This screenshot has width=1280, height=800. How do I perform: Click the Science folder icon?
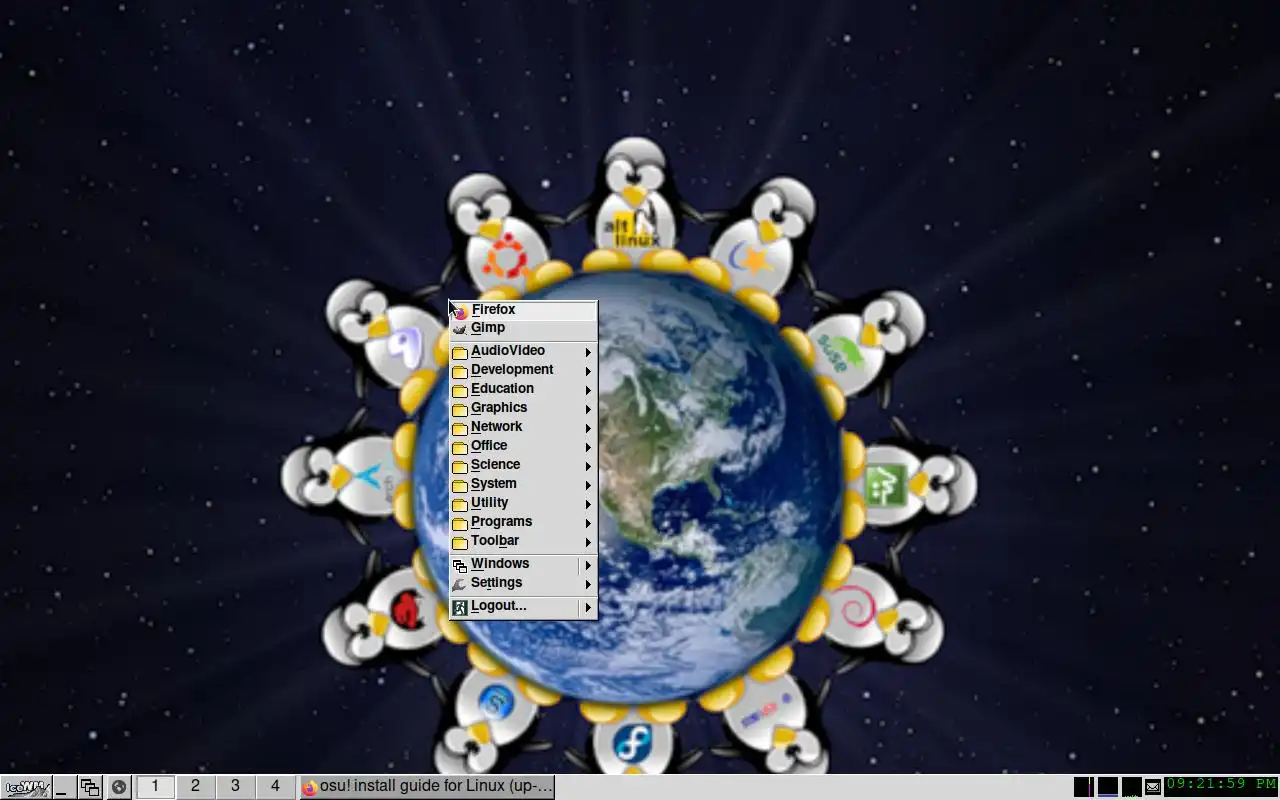point(460,466)
